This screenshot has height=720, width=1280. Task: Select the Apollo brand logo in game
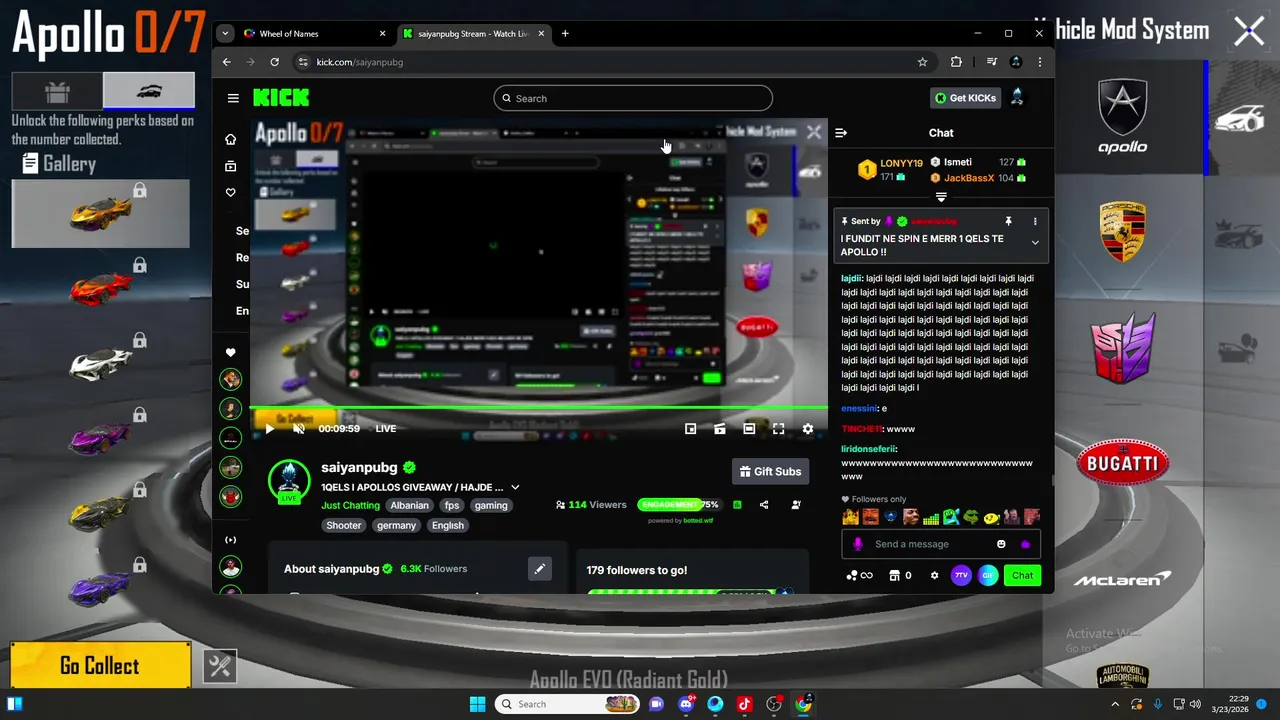pyautogui.click(x=1122, y=117)
